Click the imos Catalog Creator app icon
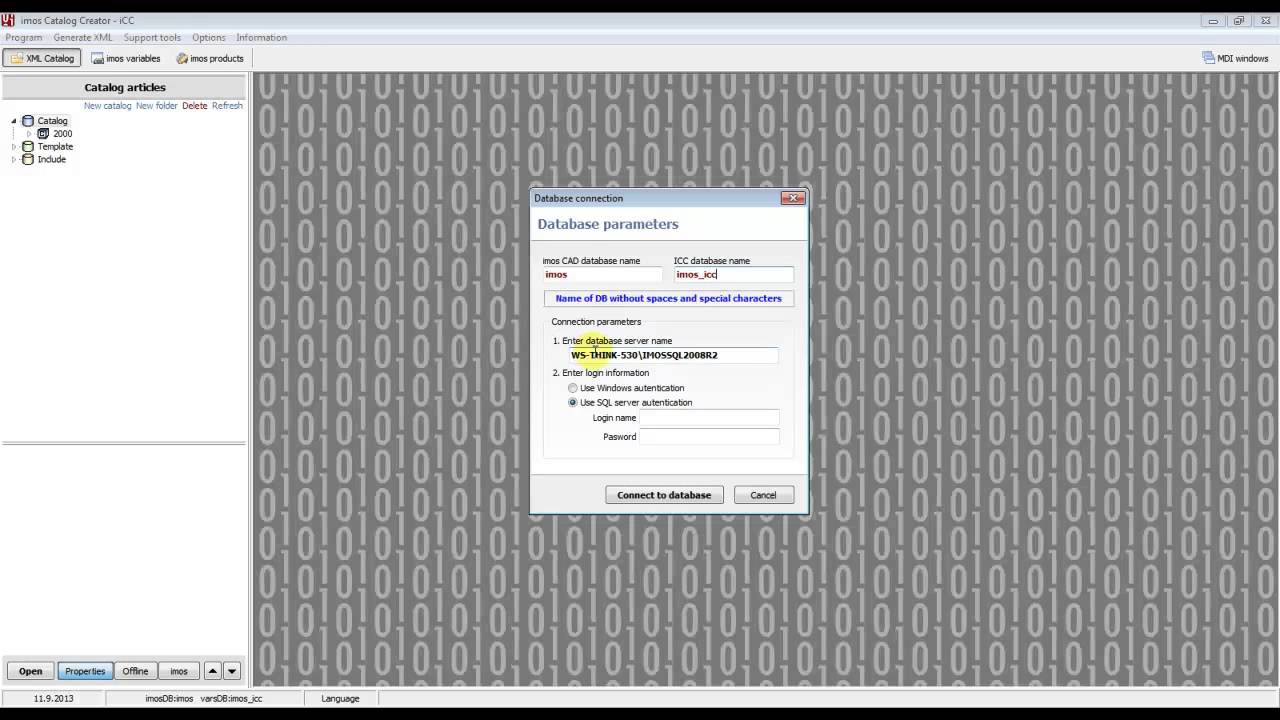Screen dimensions: 1280x720 click(x=8, y=20)
